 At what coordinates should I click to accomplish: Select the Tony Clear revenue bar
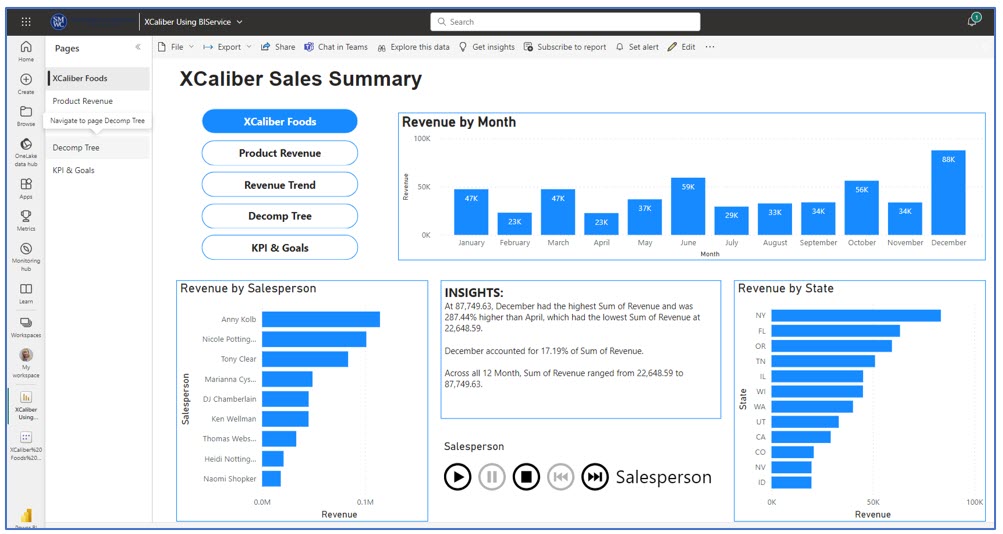(305, 359)
